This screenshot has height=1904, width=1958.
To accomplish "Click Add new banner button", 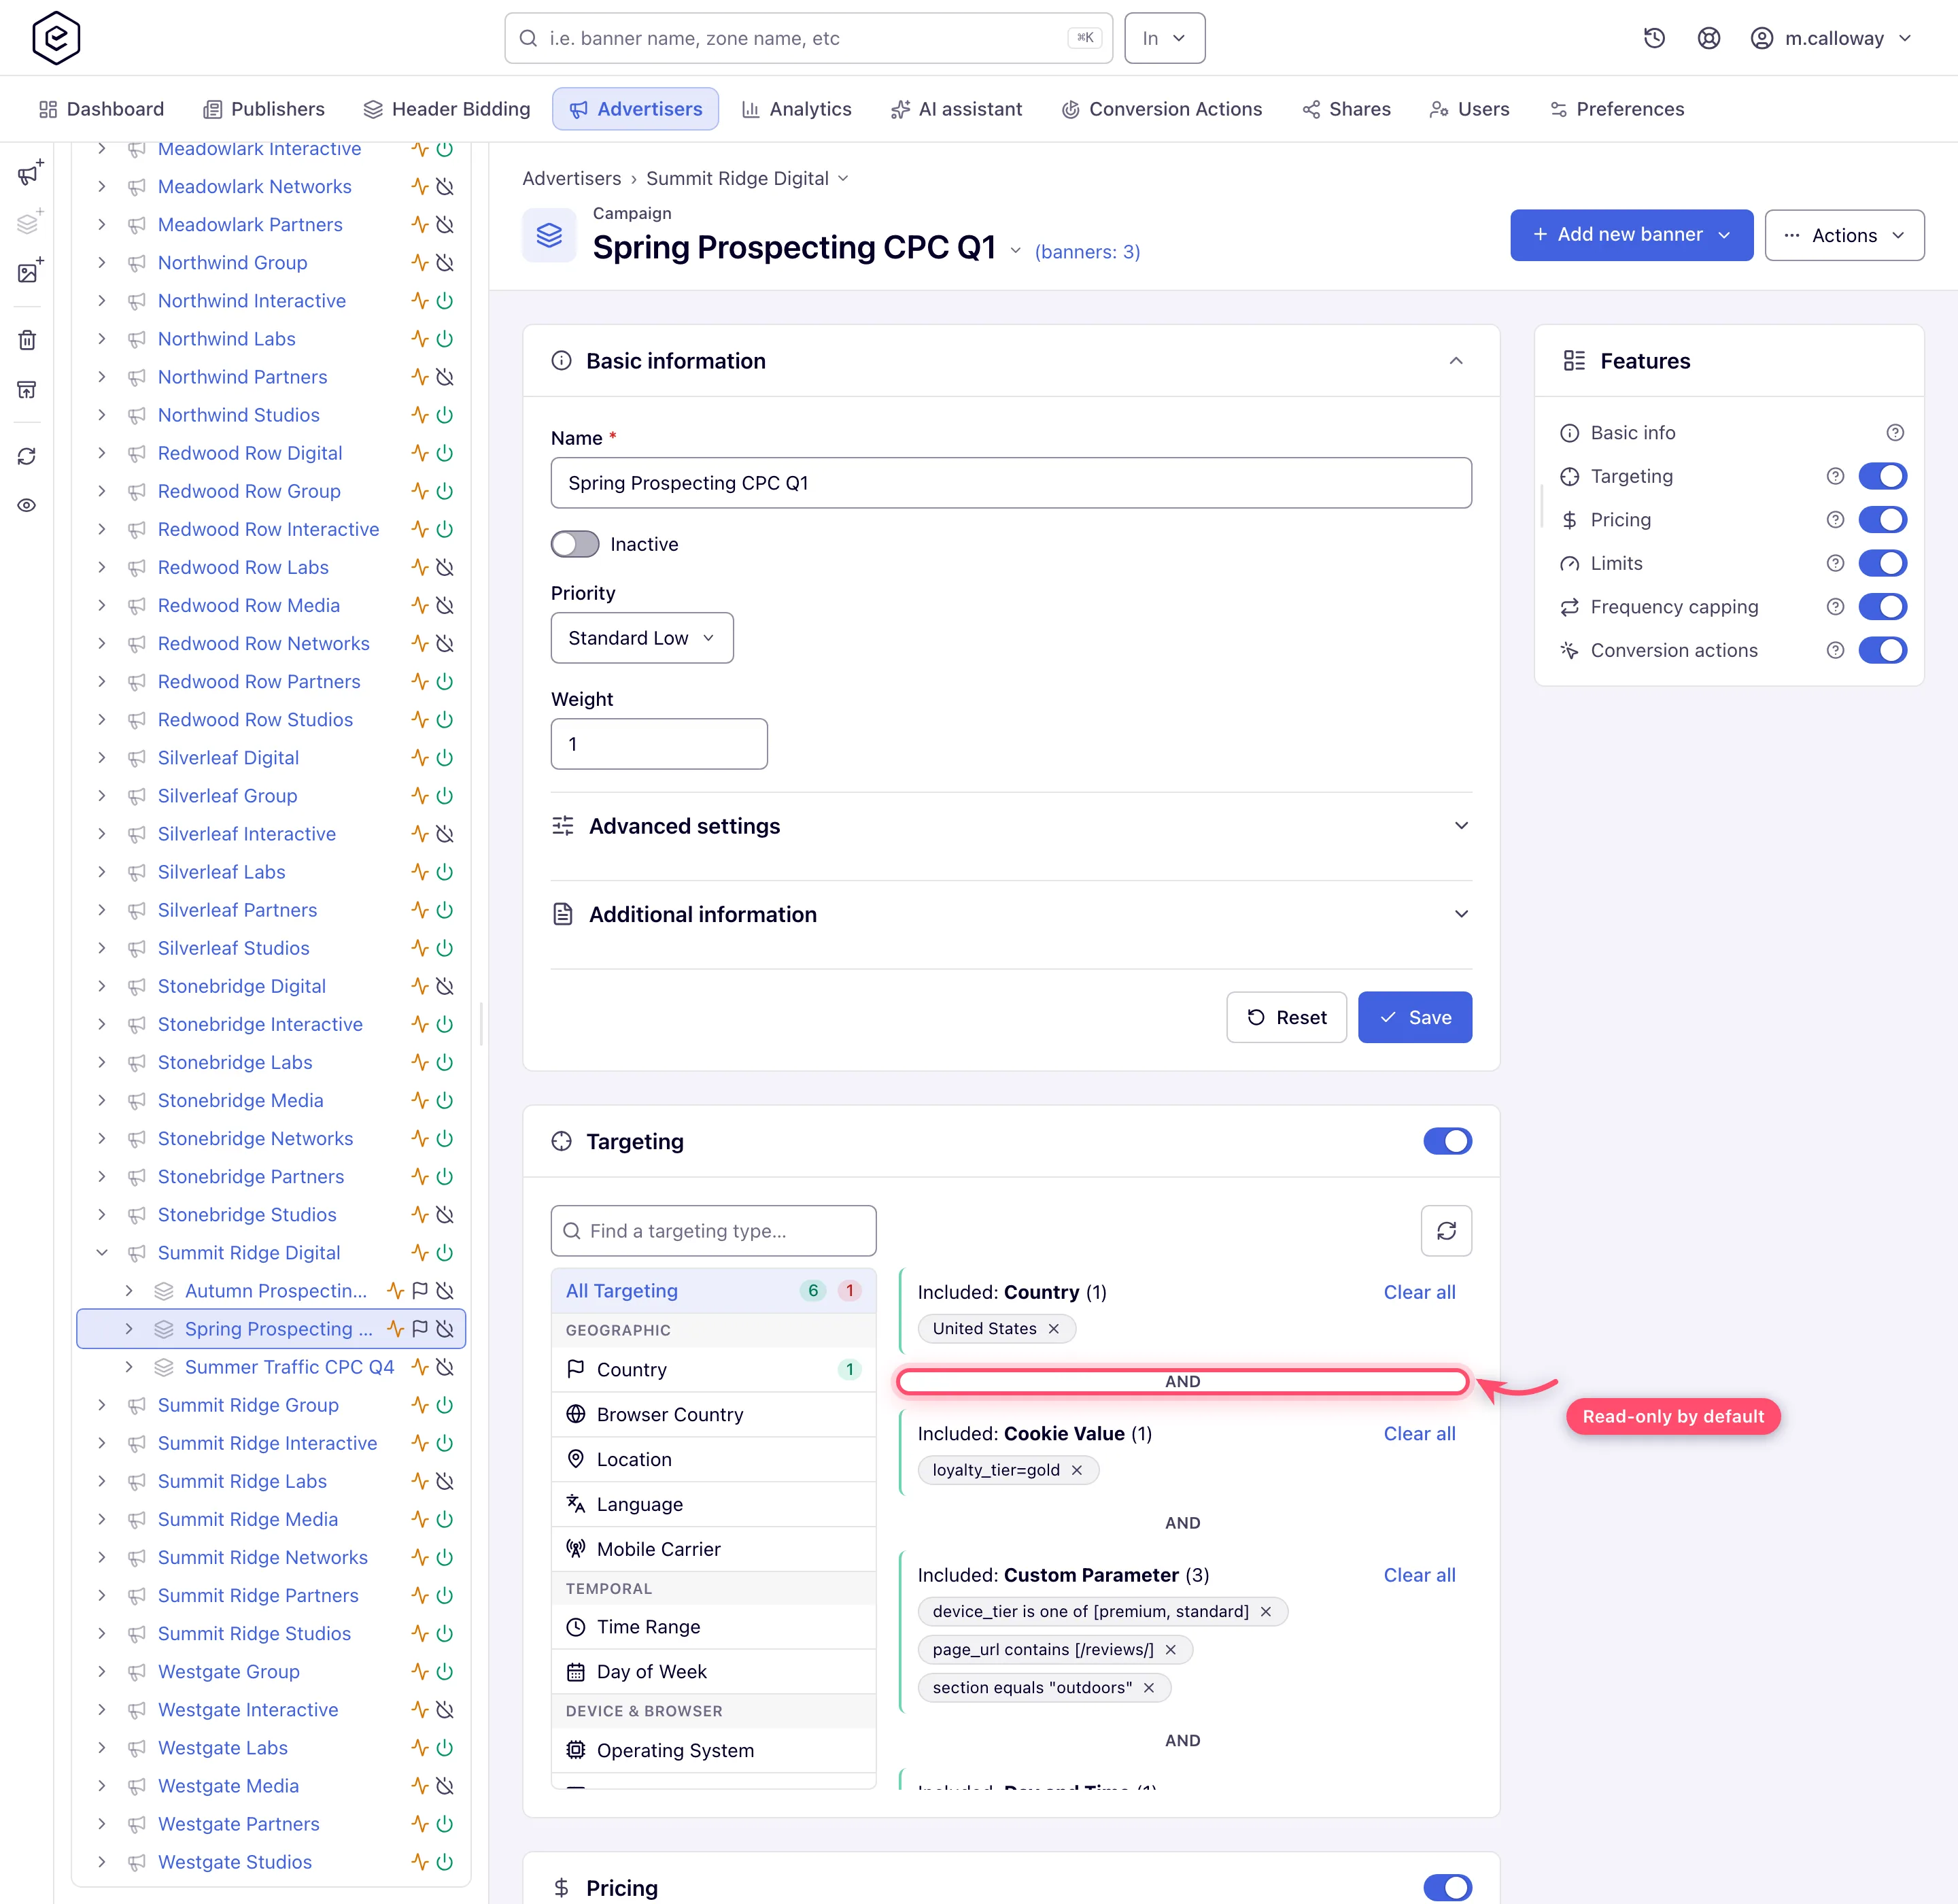I will point(1631,235).
